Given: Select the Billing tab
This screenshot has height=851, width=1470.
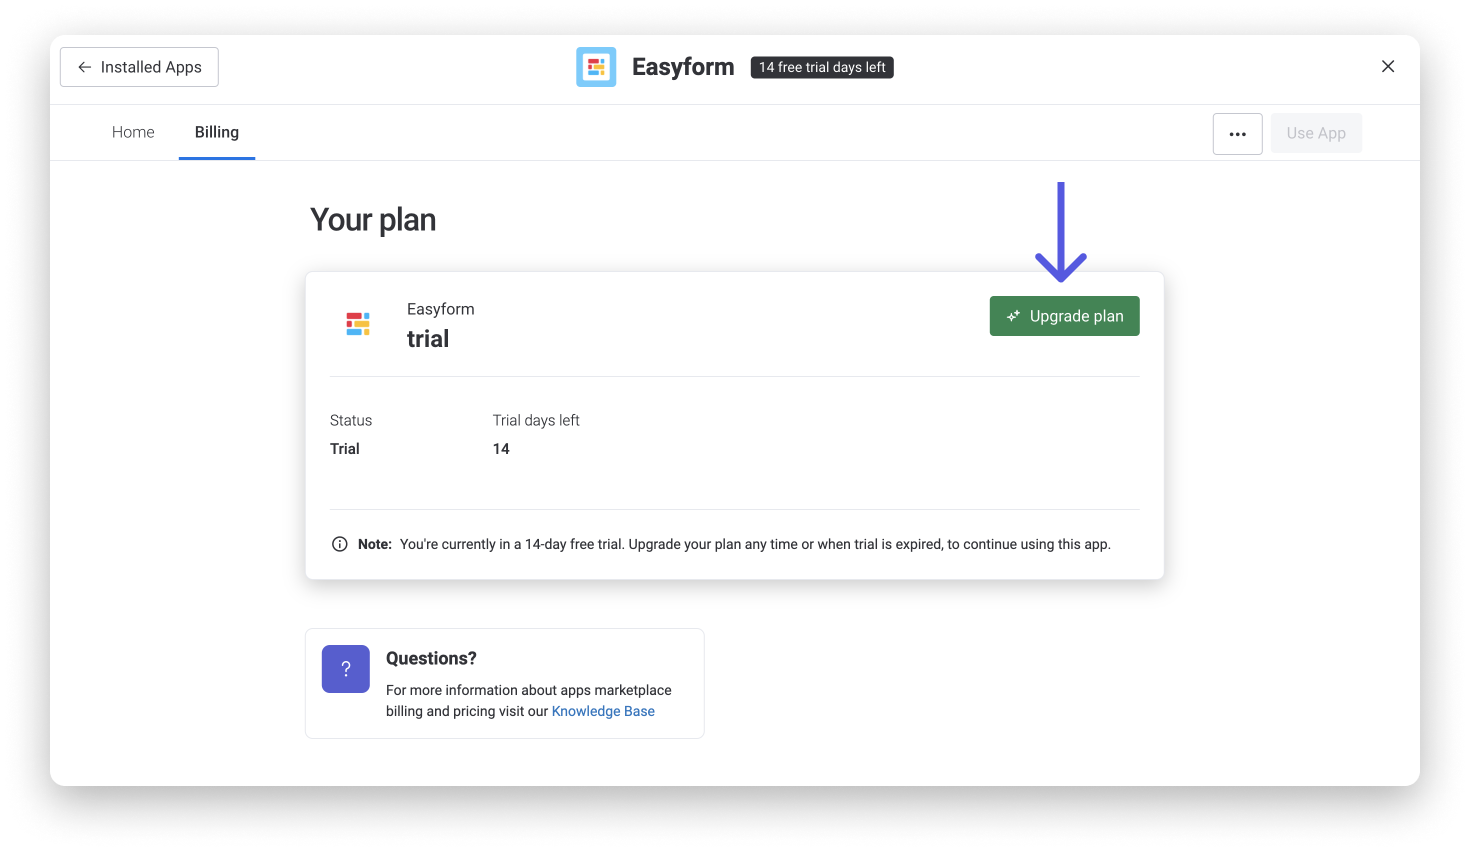Looking at the screenshot, I should [217, 132].
